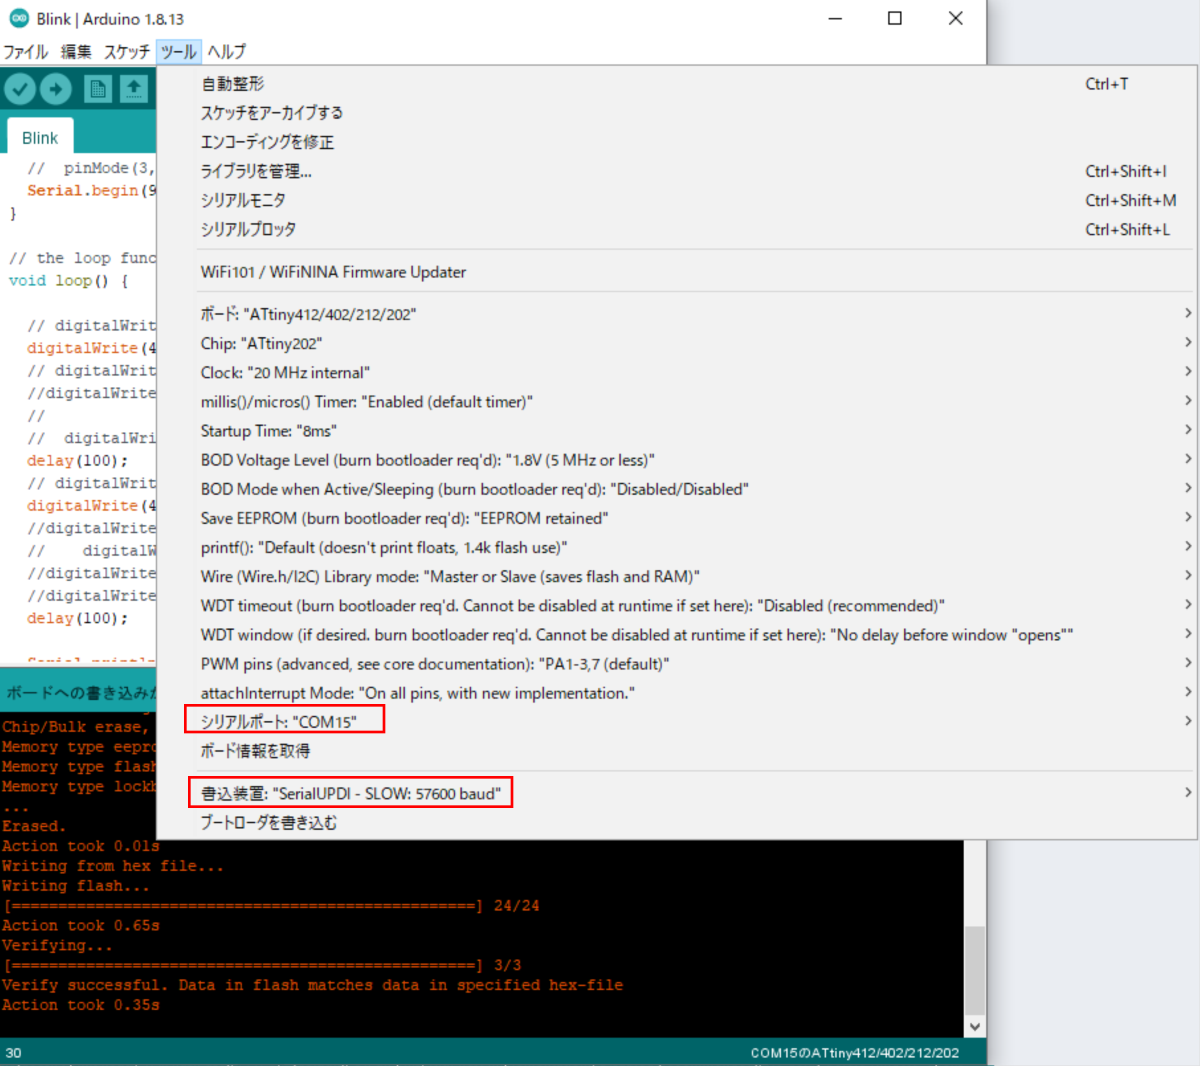1200x1066 pixels.
Task: Click the Upload arrow toolbar icon
Action: point(56,89)
